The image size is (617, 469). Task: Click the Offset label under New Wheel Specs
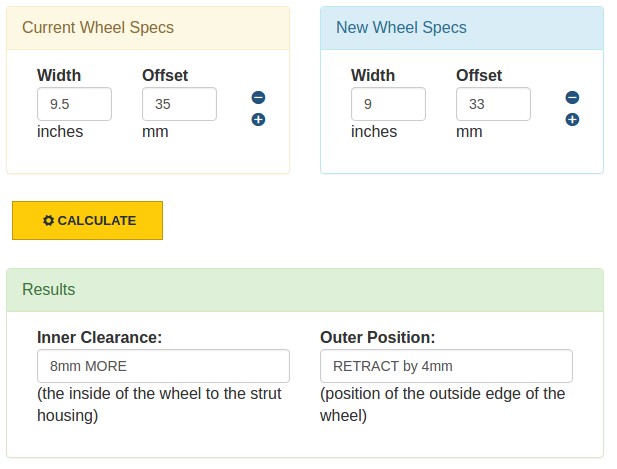click(479, 75)
